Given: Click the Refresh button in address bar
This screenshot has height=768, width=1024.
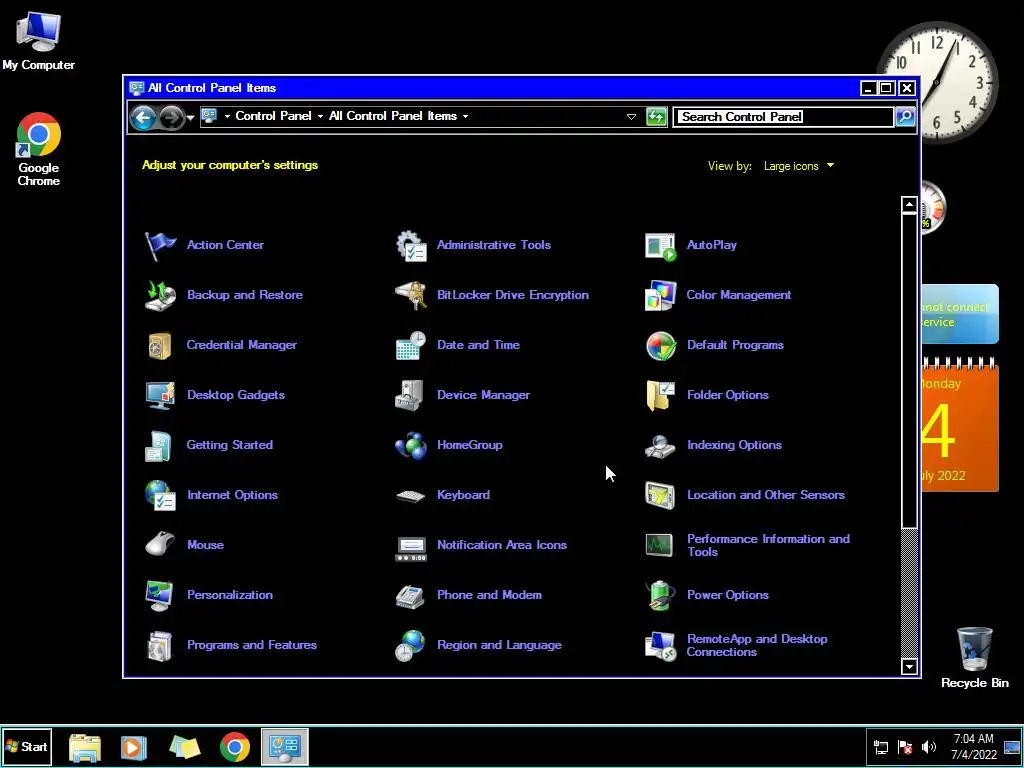Looking at the screenshot, I should coord(656,117).
